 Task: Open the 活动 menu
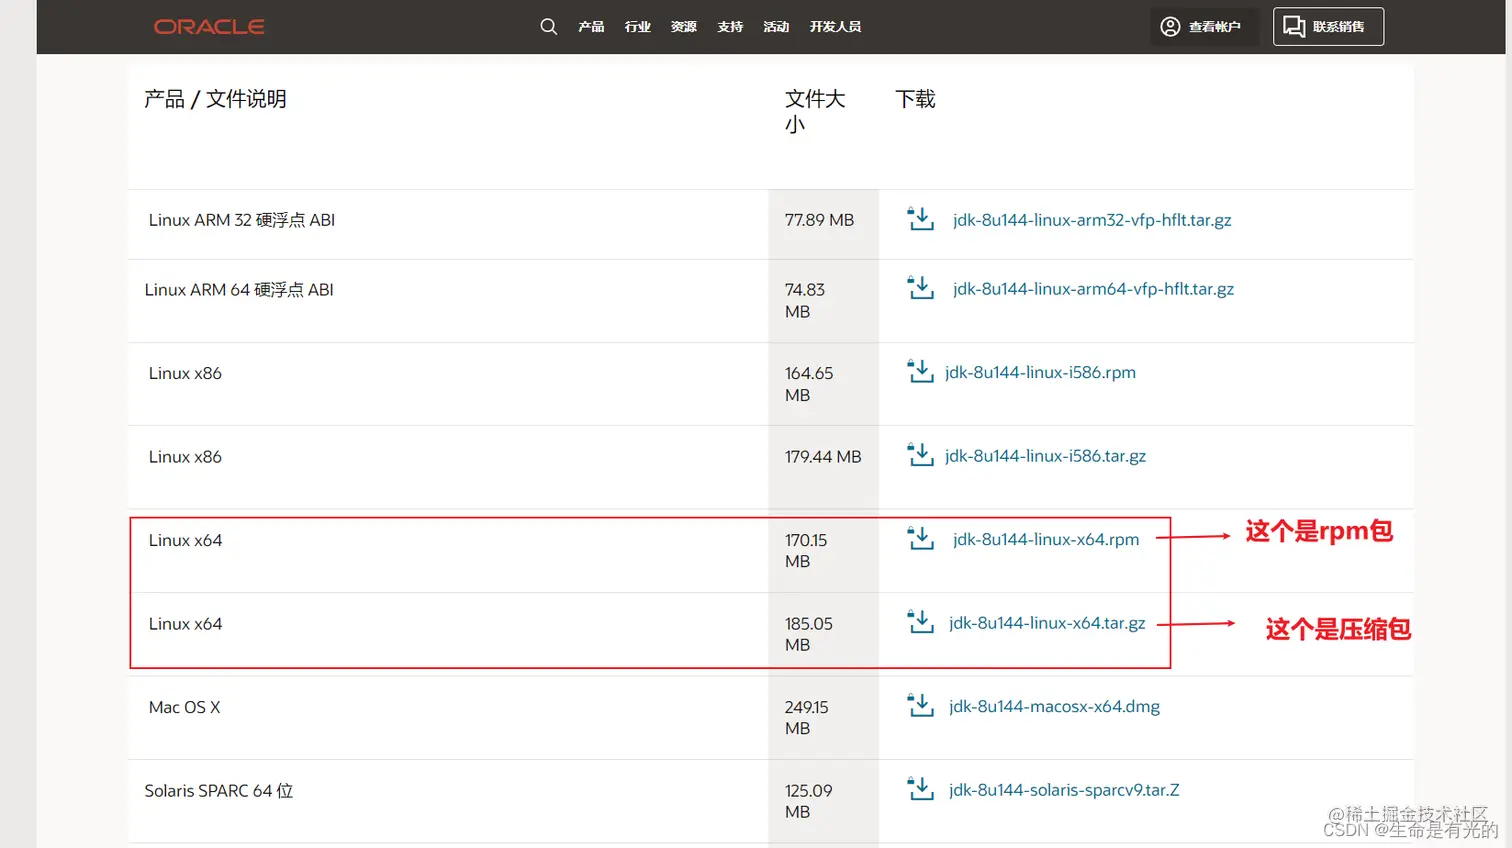pos(776,27)
